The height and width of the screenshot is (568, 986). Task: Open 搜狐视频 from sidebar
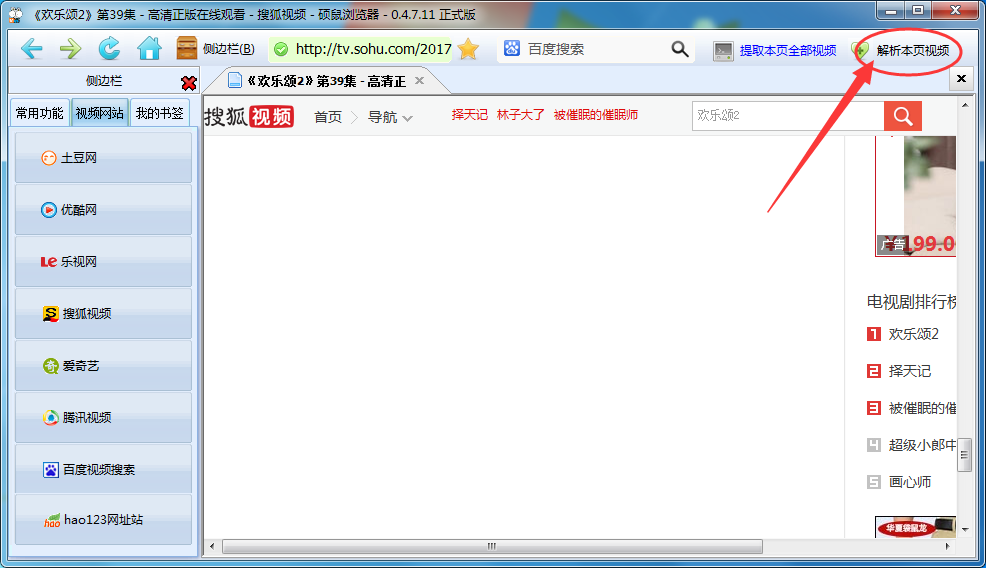point(103,313)
